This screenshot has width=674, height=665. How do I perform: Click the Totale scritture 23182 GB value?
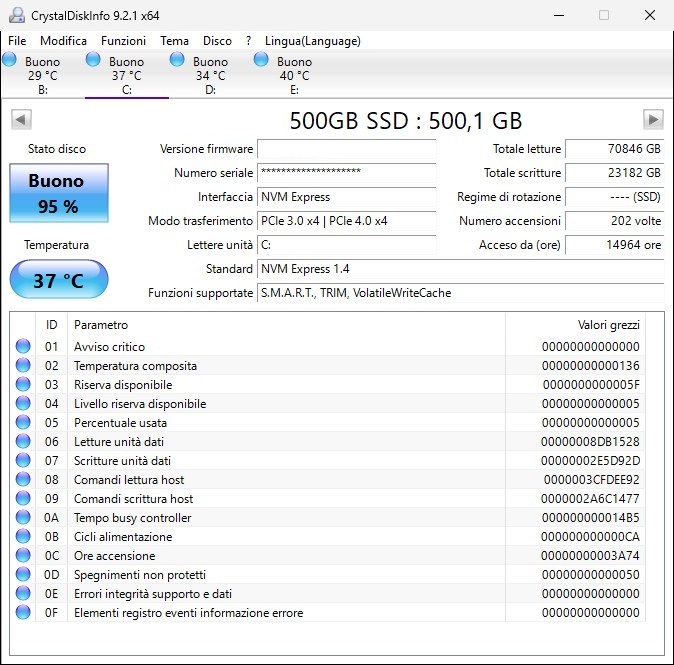[615, 173]
